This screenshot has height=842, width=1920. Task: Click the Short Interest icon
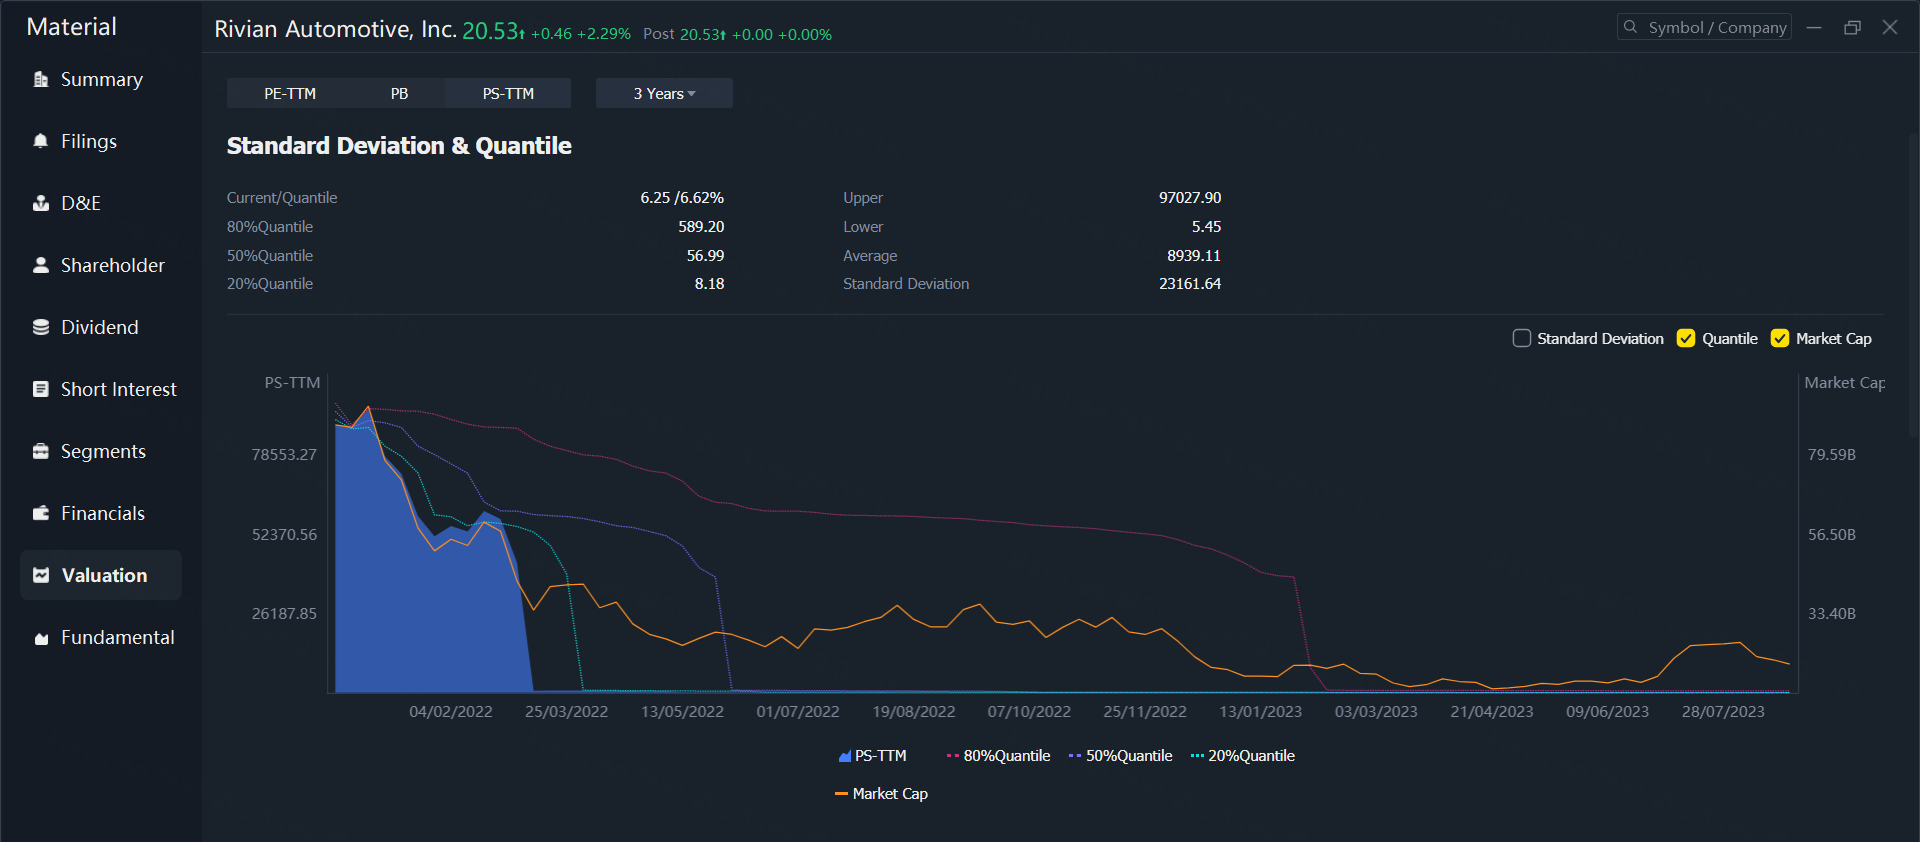pos(41,389)
